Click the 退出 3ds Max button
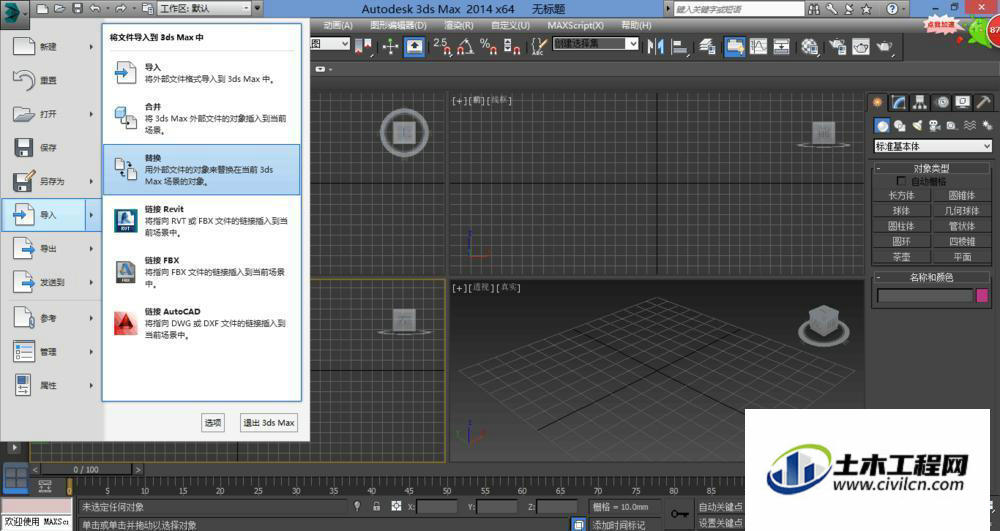 pyautogui.click(x=269, y=423)
